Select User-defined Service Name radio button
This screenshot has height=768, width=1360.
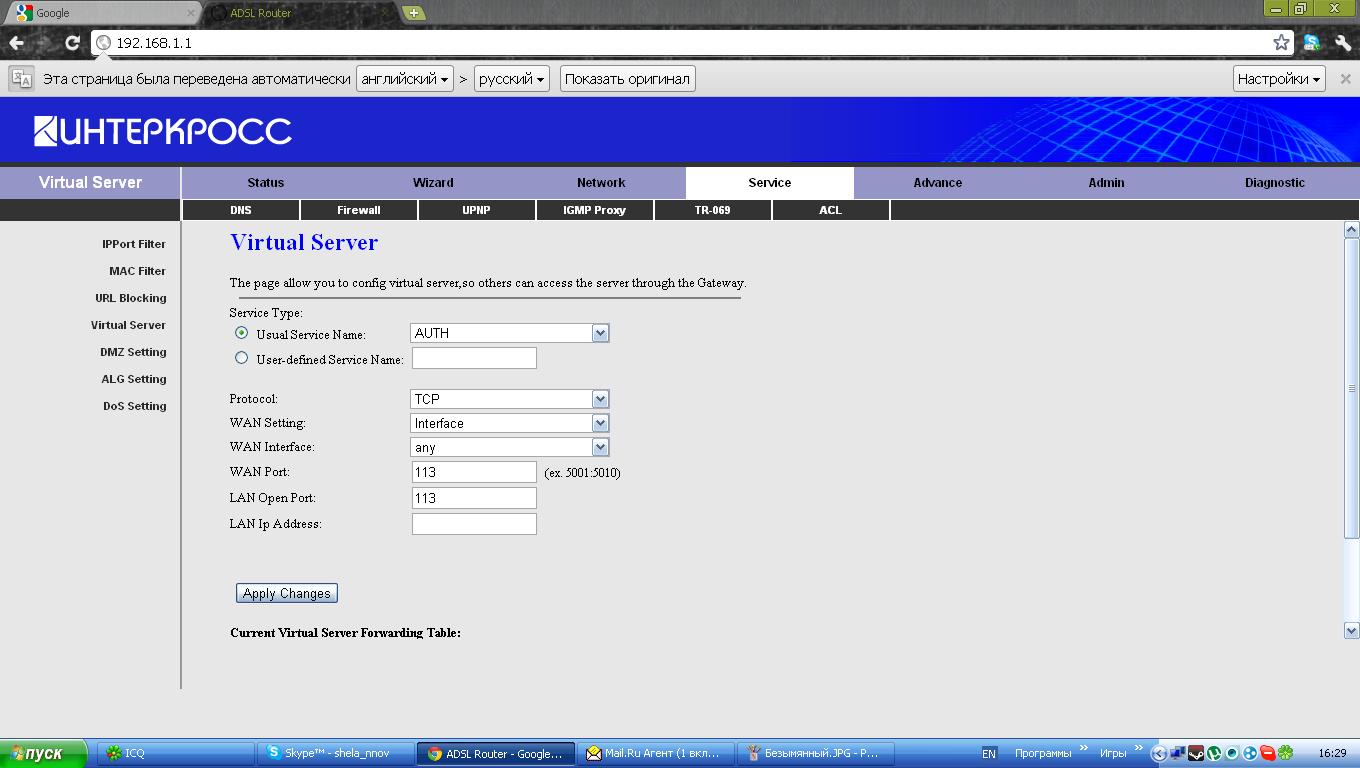tap(241, 358)
